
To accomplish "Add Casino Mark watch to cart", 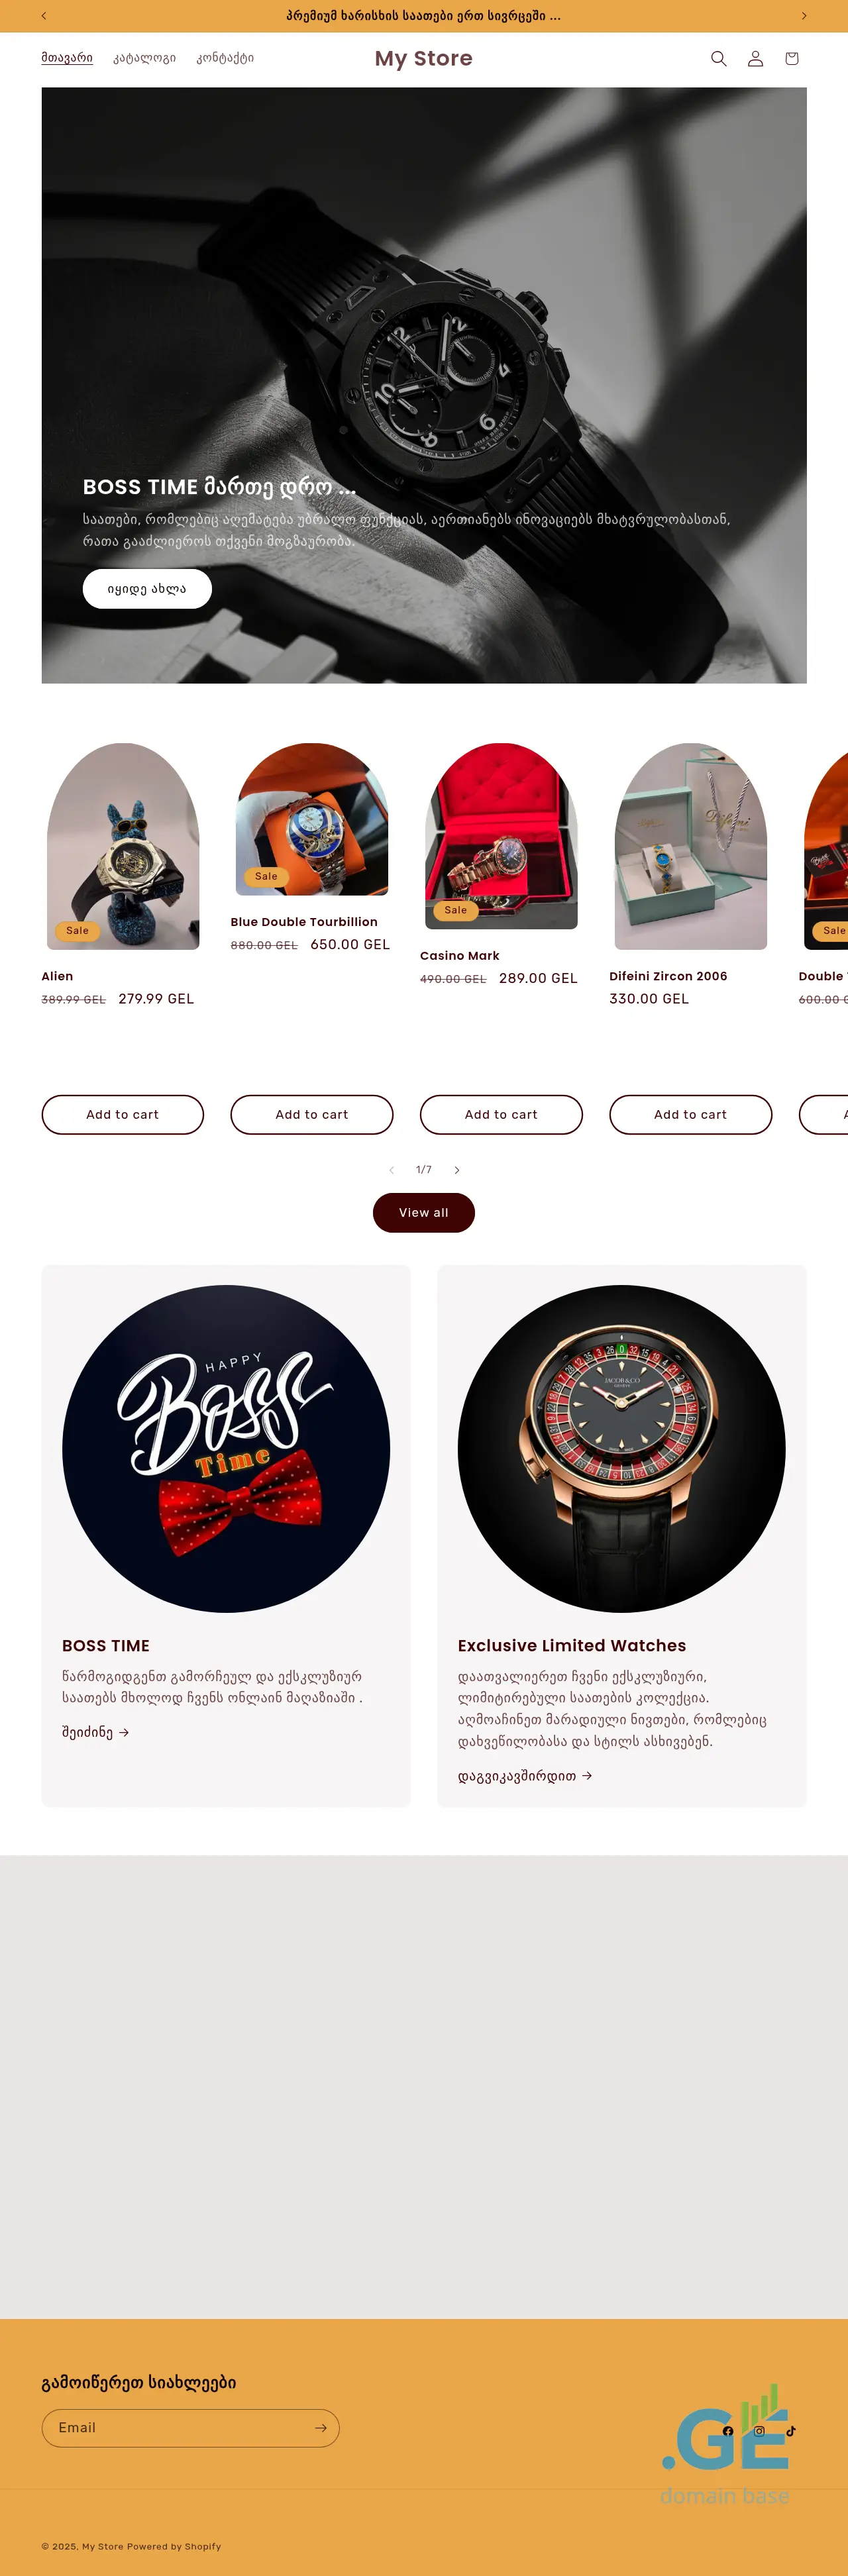I will coord(501,1115).
